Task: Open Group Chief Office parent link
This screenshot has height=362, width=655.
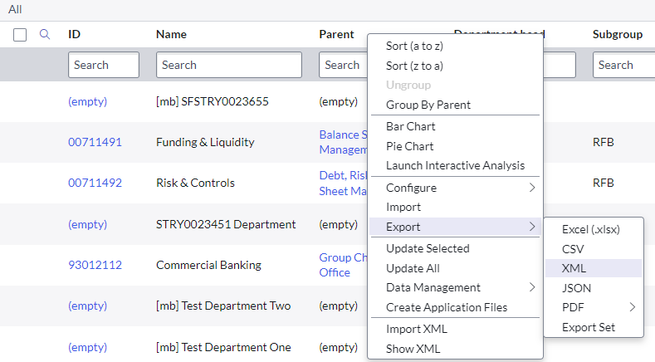Action: pos(343,265)
